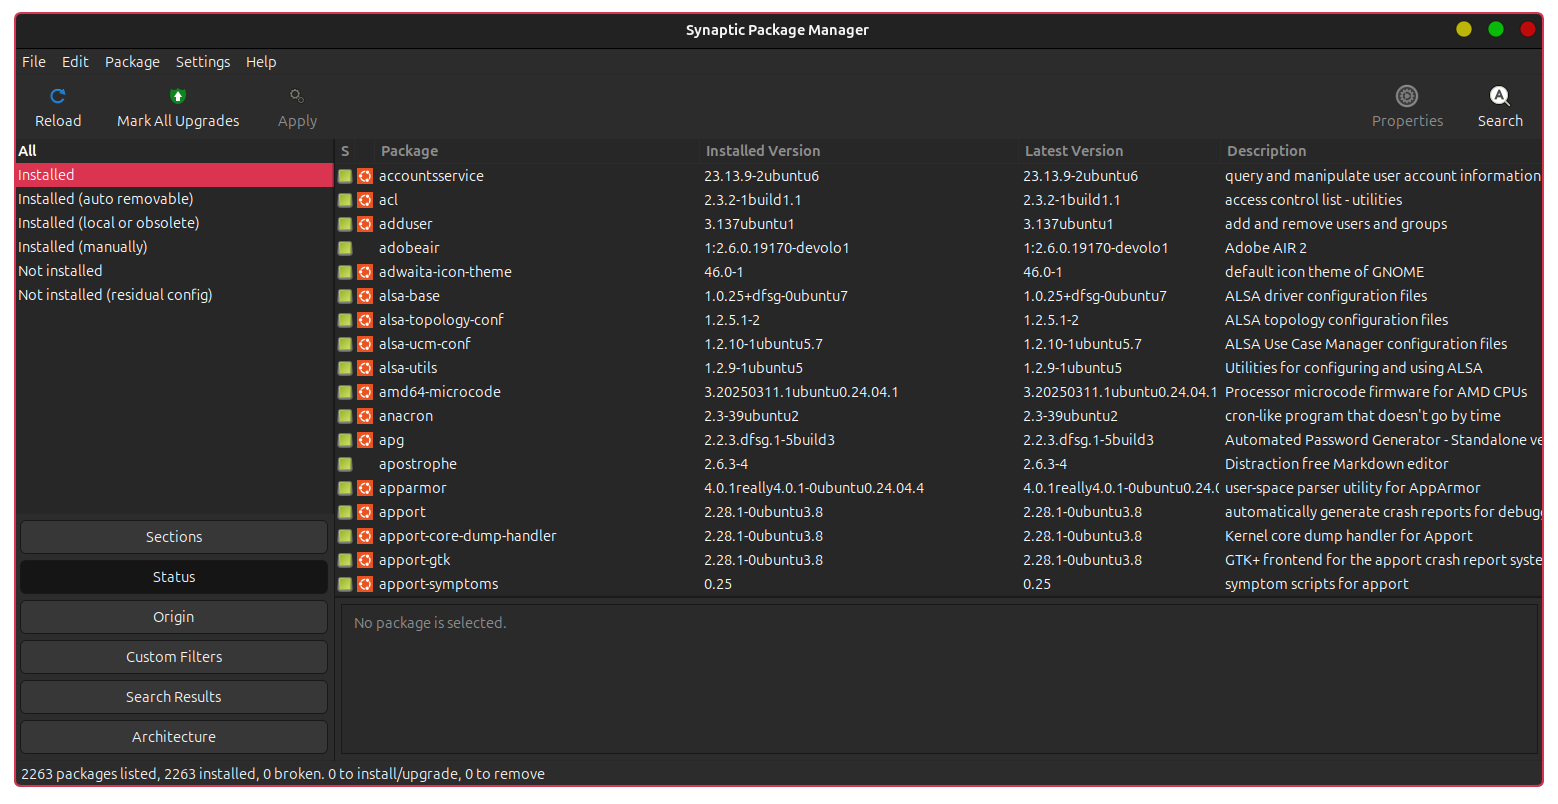Switch to the Sections filter button
Viewport: 1558px width, 804px height.
tap(174, 537)
